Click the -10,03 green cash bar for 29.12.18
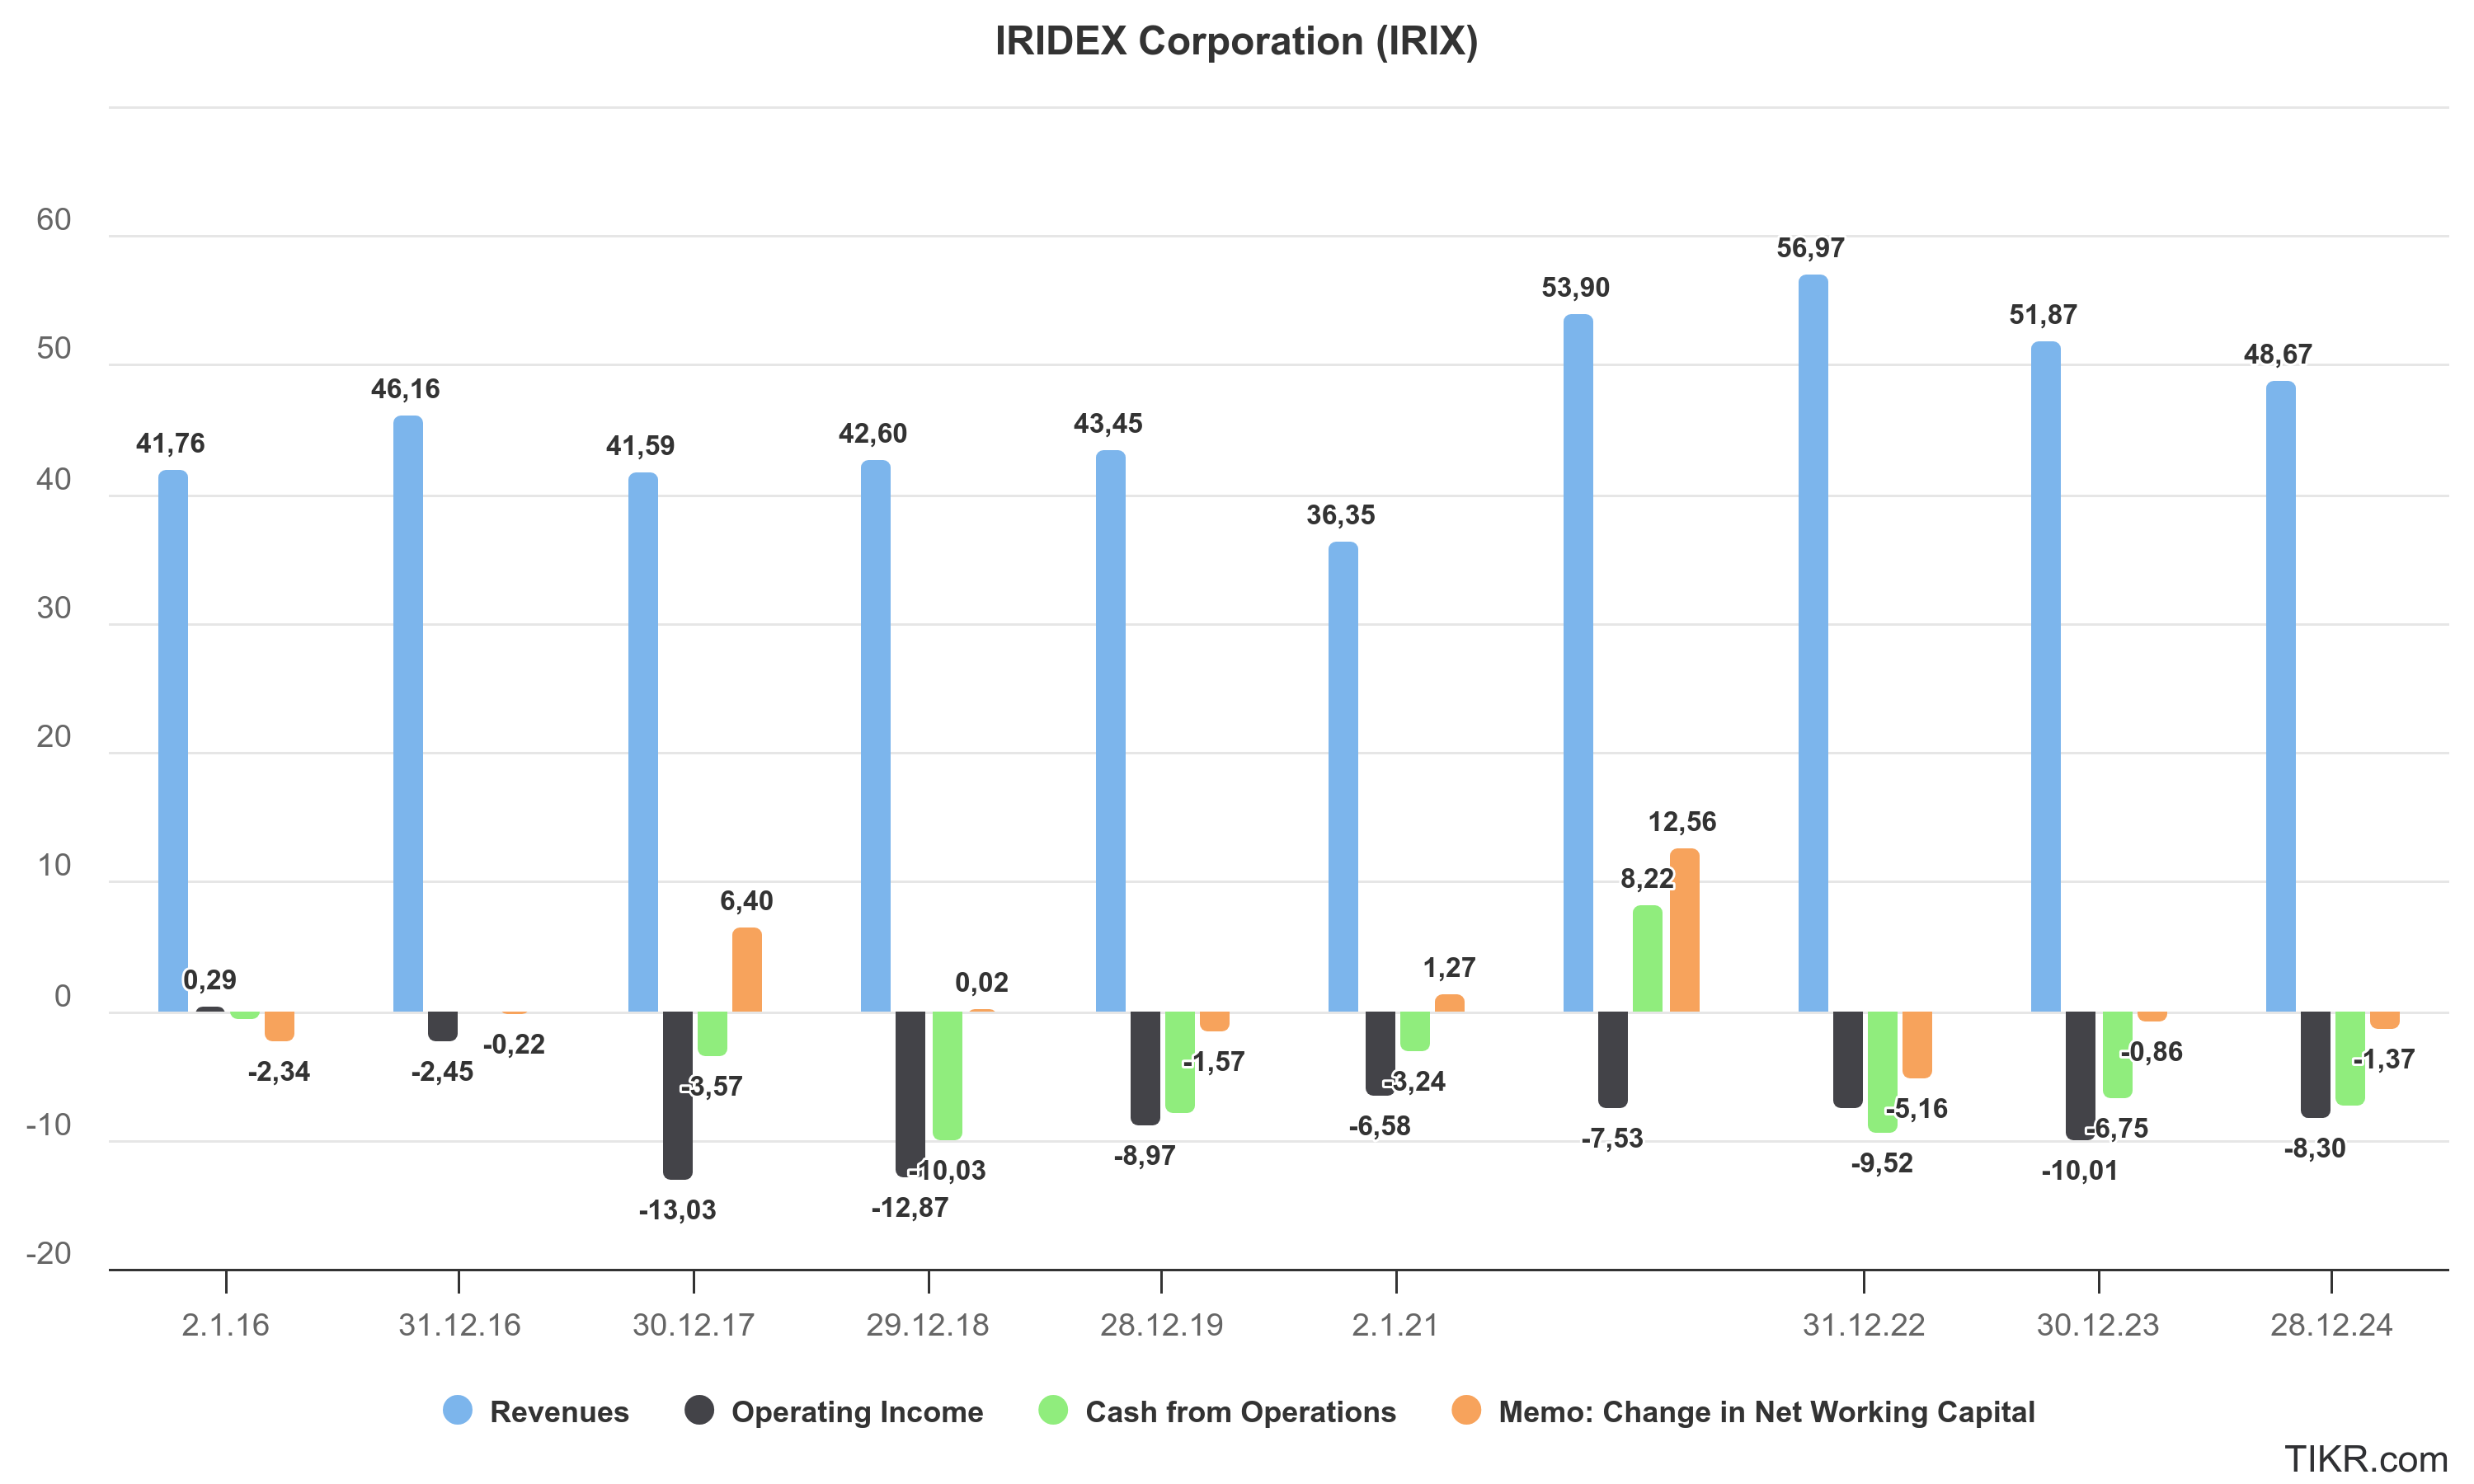The image size is (2474, 1484). pos(947,1074)
